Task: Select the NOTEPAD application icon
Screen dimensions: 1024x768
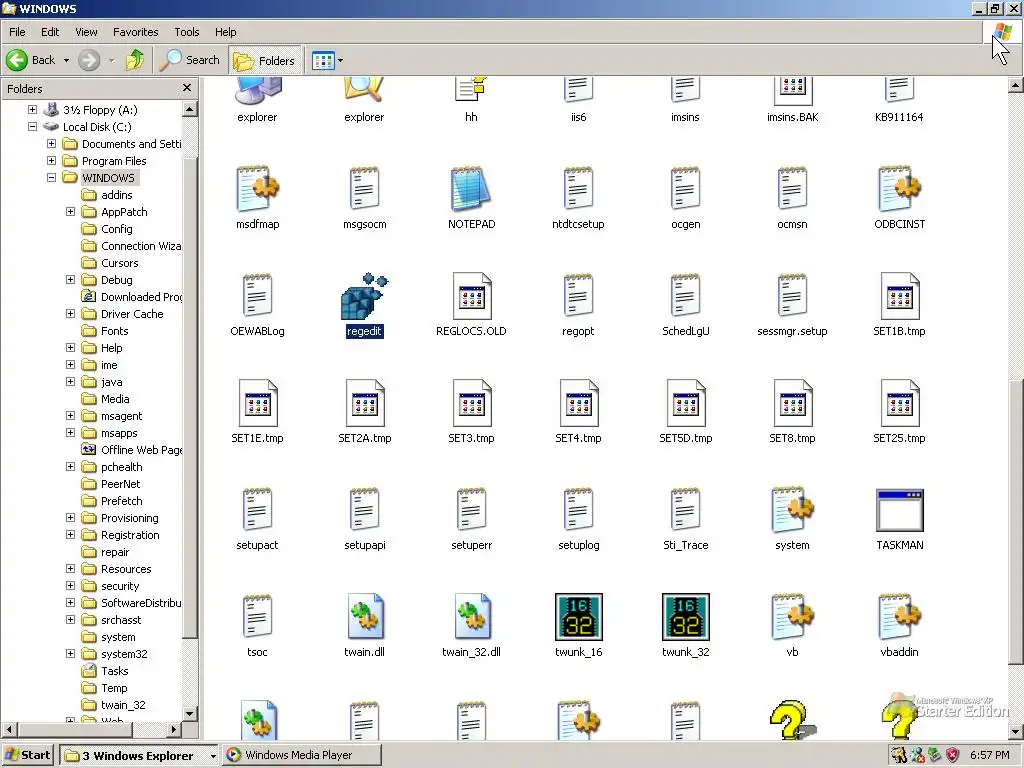Action: click(x=472, y=189)
